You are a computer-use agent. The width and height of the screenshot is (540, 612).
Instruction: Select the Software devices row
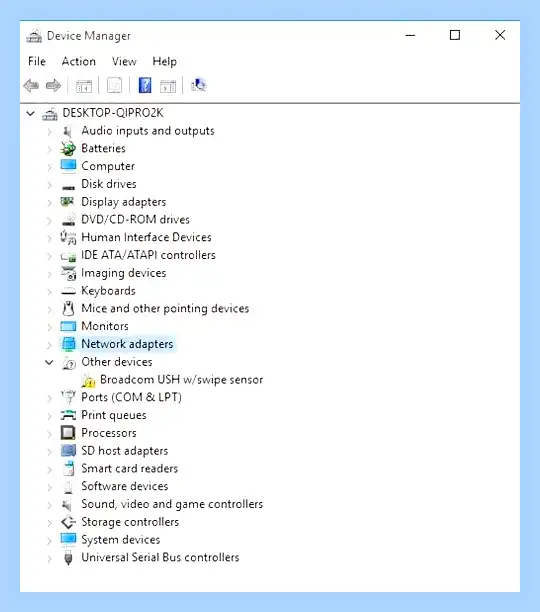click(124, 486)
